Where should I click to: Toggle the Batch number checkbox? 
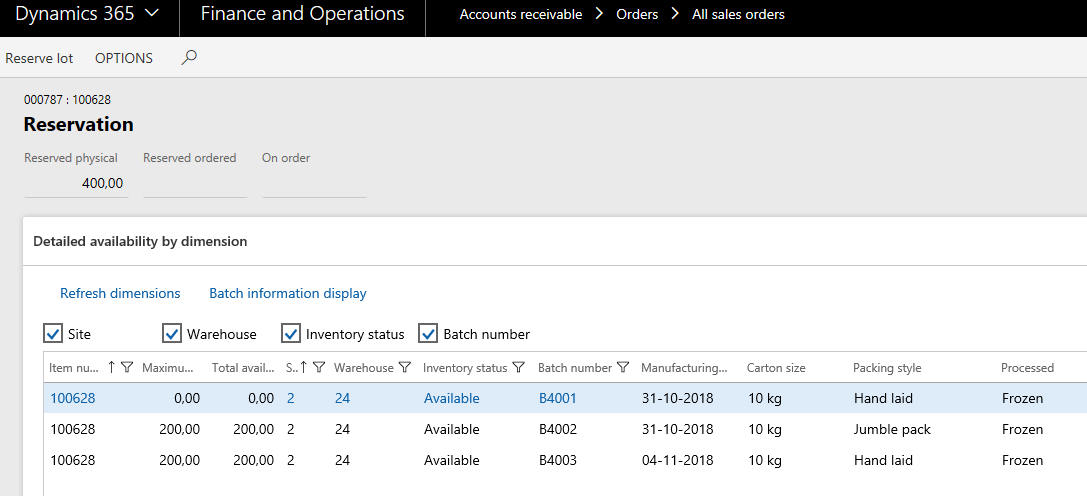[428, 334]
